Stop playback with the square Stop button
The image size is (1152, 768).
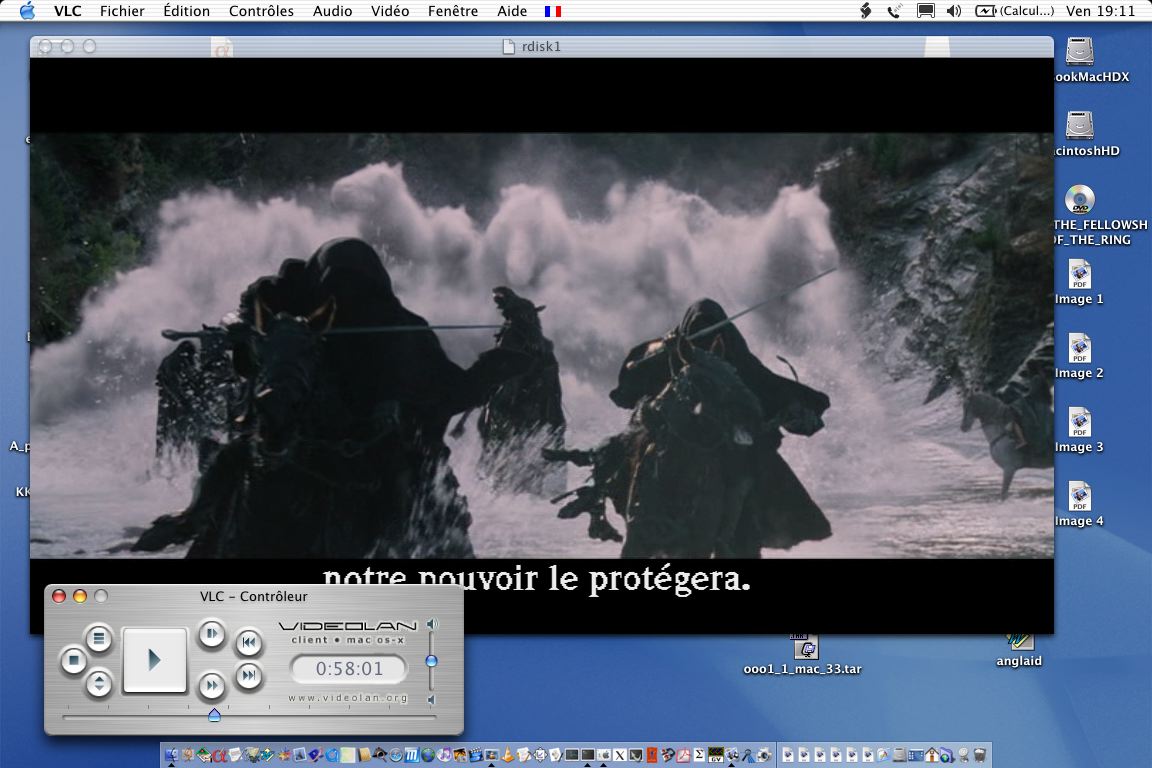[73, 660]
